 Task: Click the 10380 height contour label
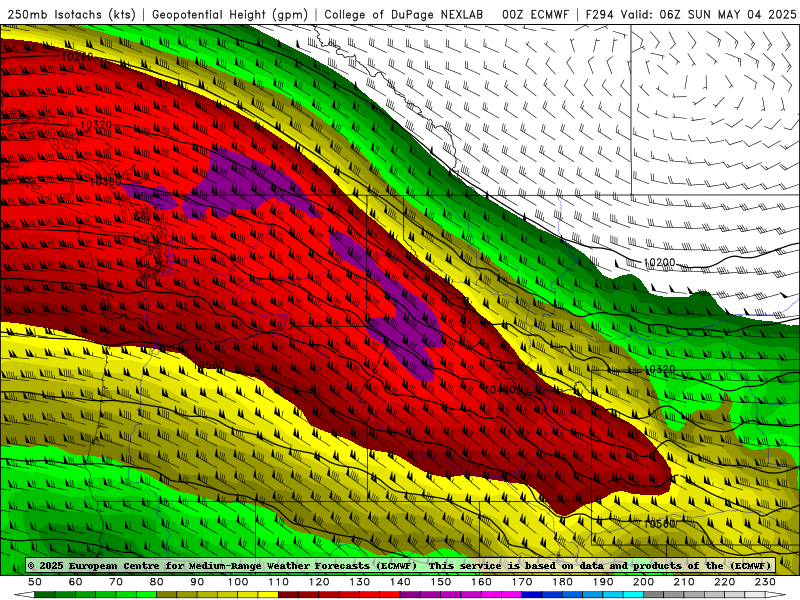pos(106,182)
